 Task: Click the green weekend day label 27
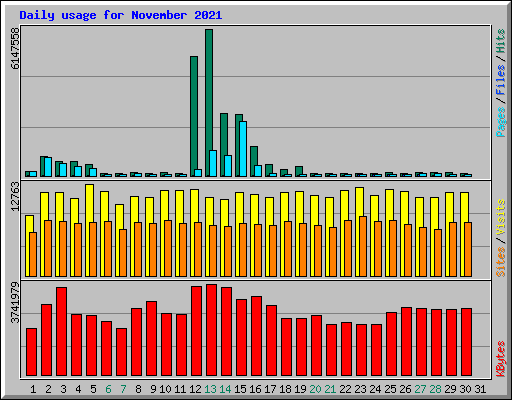click(420, 389)
